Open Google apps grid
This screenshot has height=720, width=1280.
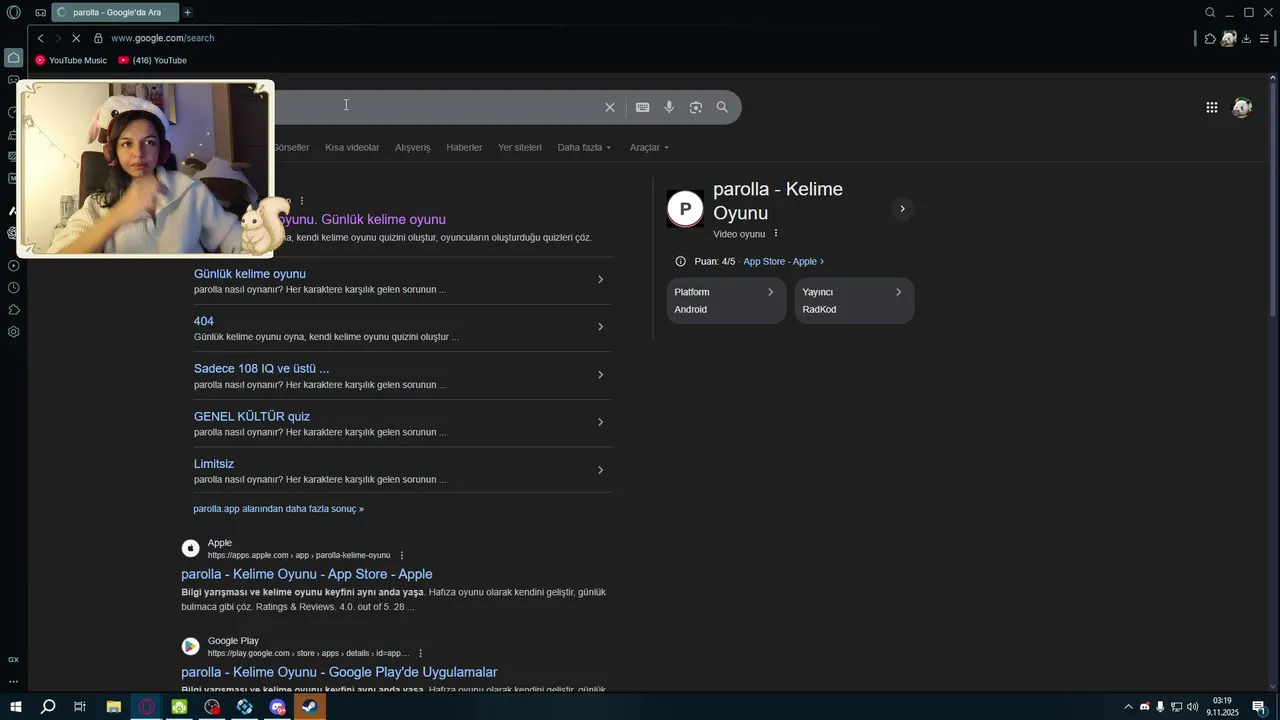tap(1211, 107)
